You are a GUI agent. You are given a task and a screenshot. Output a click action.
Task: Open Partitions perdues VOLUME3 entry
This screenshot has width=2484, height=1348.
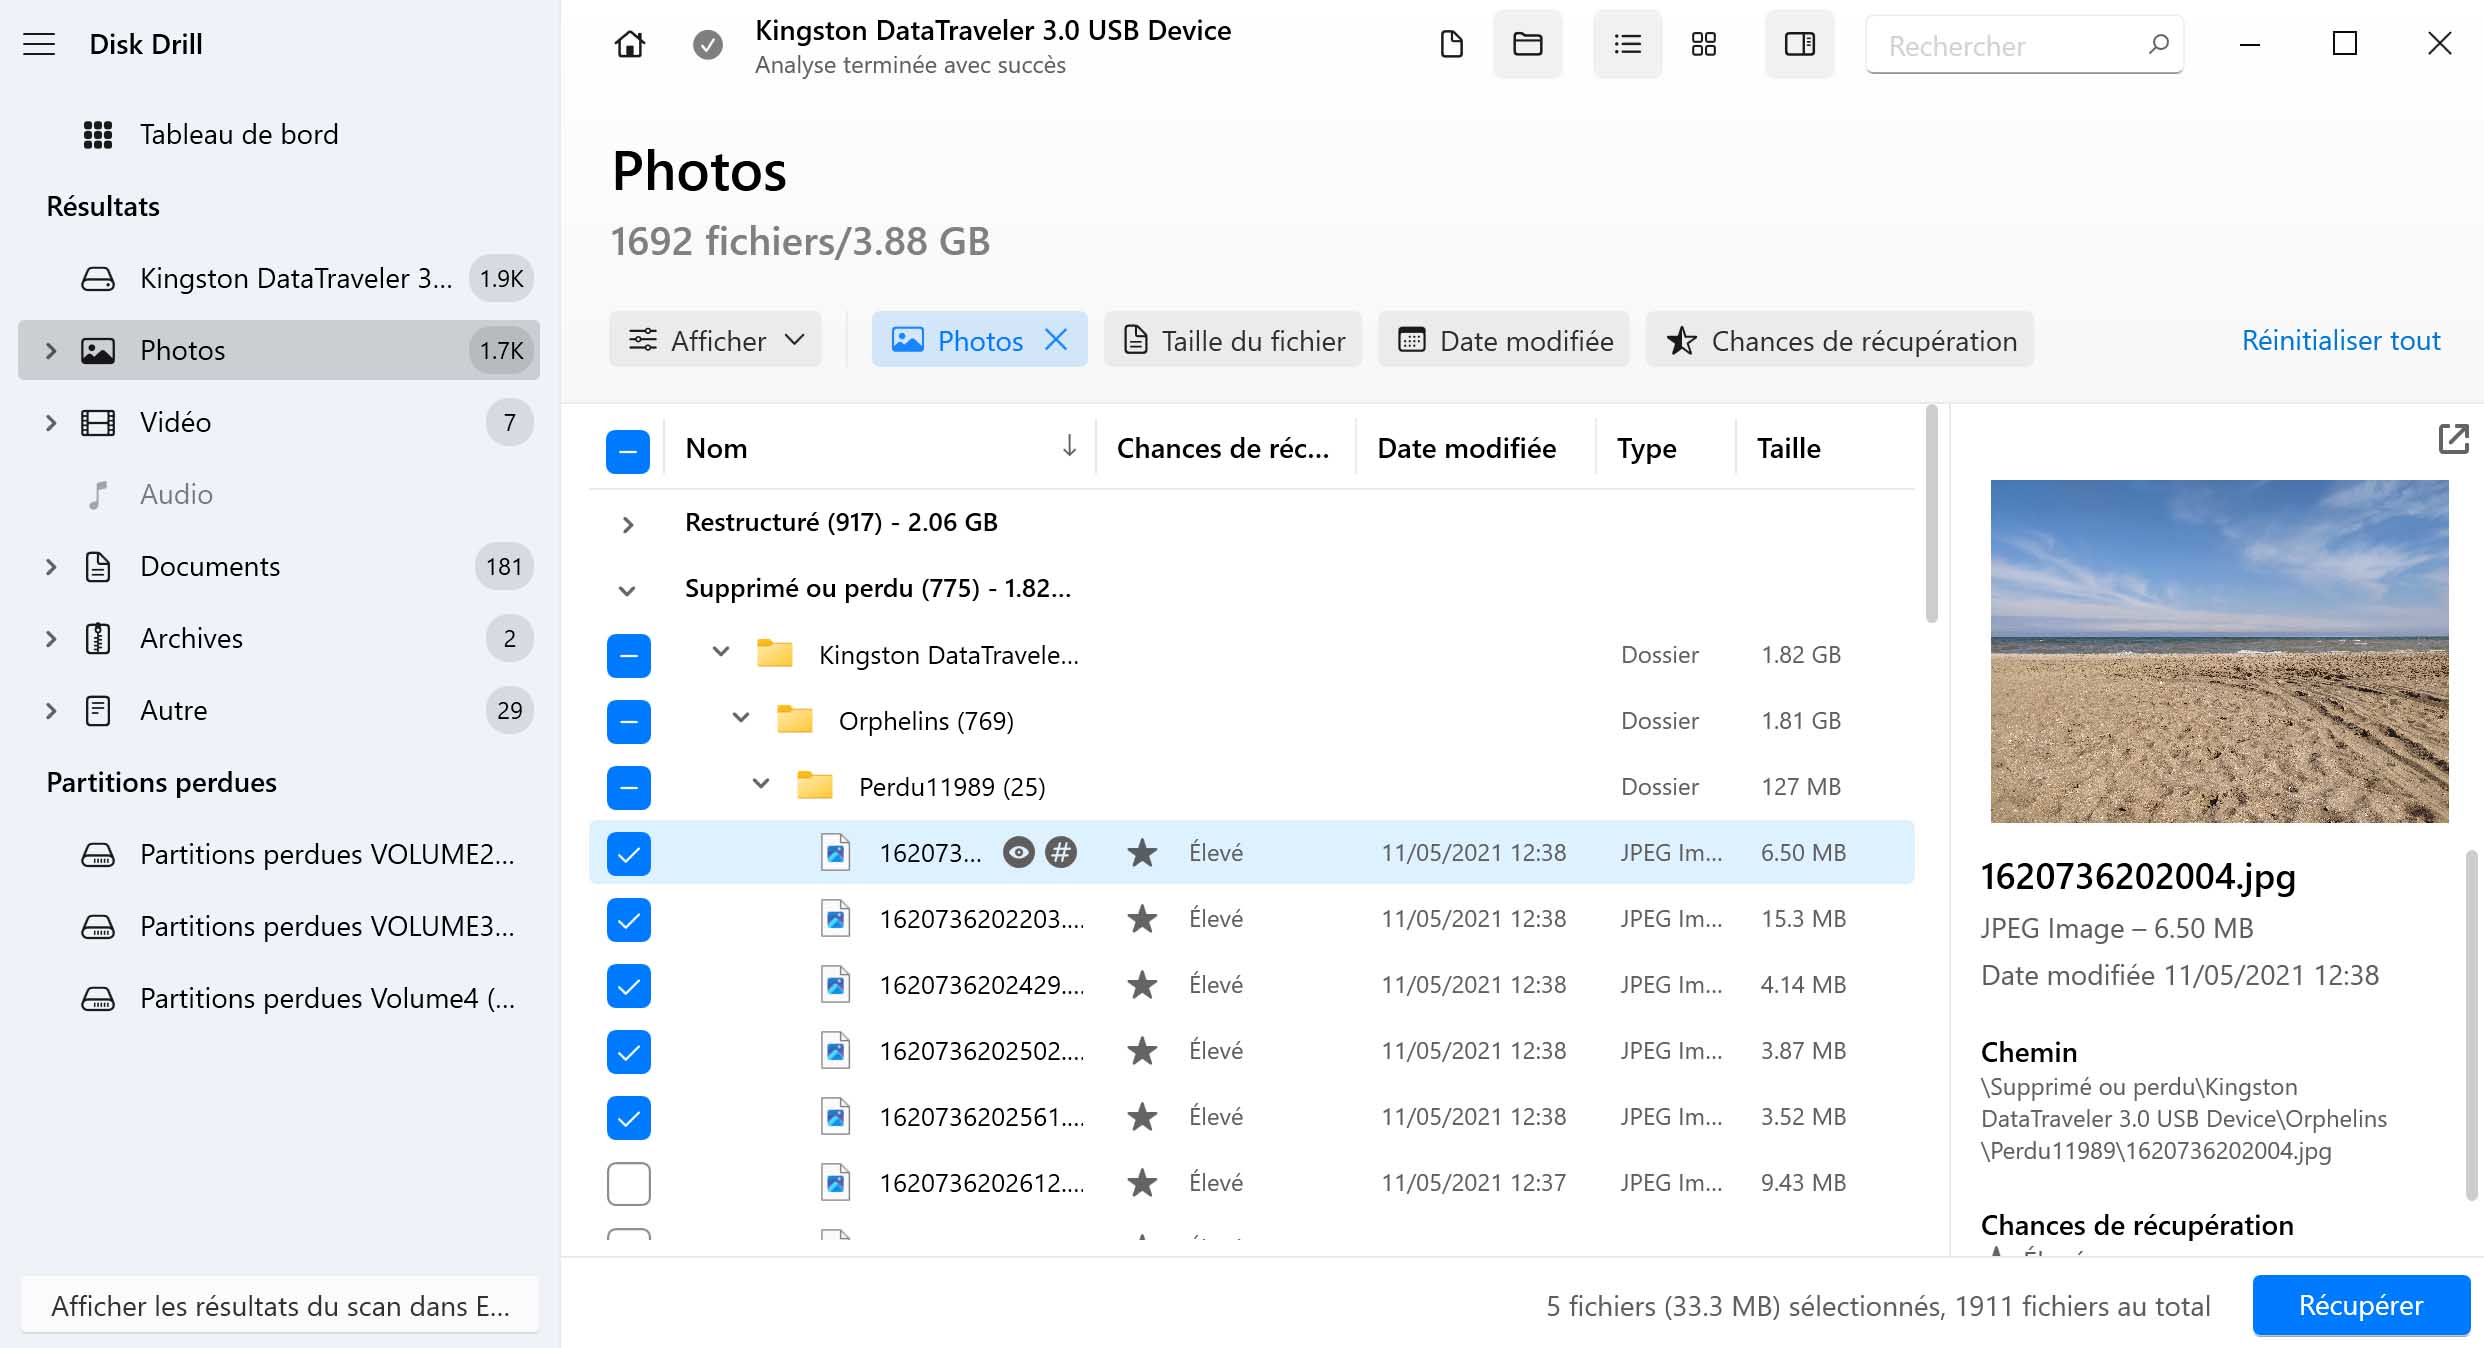point(279,926)
